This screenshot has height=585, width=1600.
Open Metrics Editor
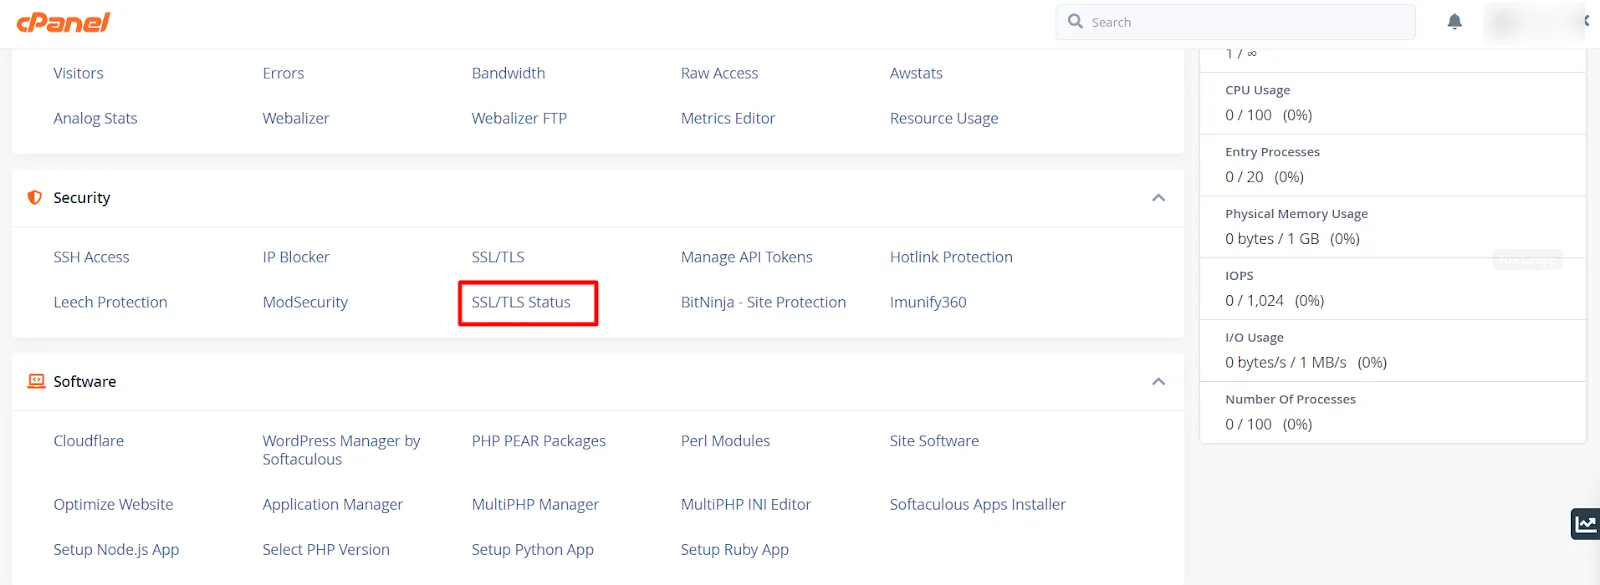(728, 118)
